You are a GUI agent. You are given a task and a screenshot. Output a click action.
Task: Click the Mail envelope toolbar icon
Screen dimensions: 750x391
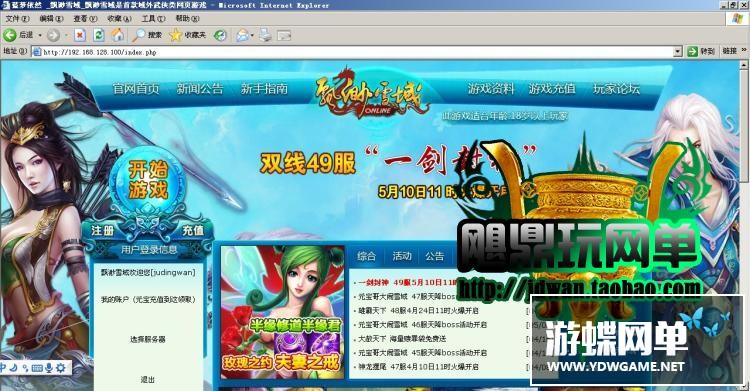click(x=243, y=35)
